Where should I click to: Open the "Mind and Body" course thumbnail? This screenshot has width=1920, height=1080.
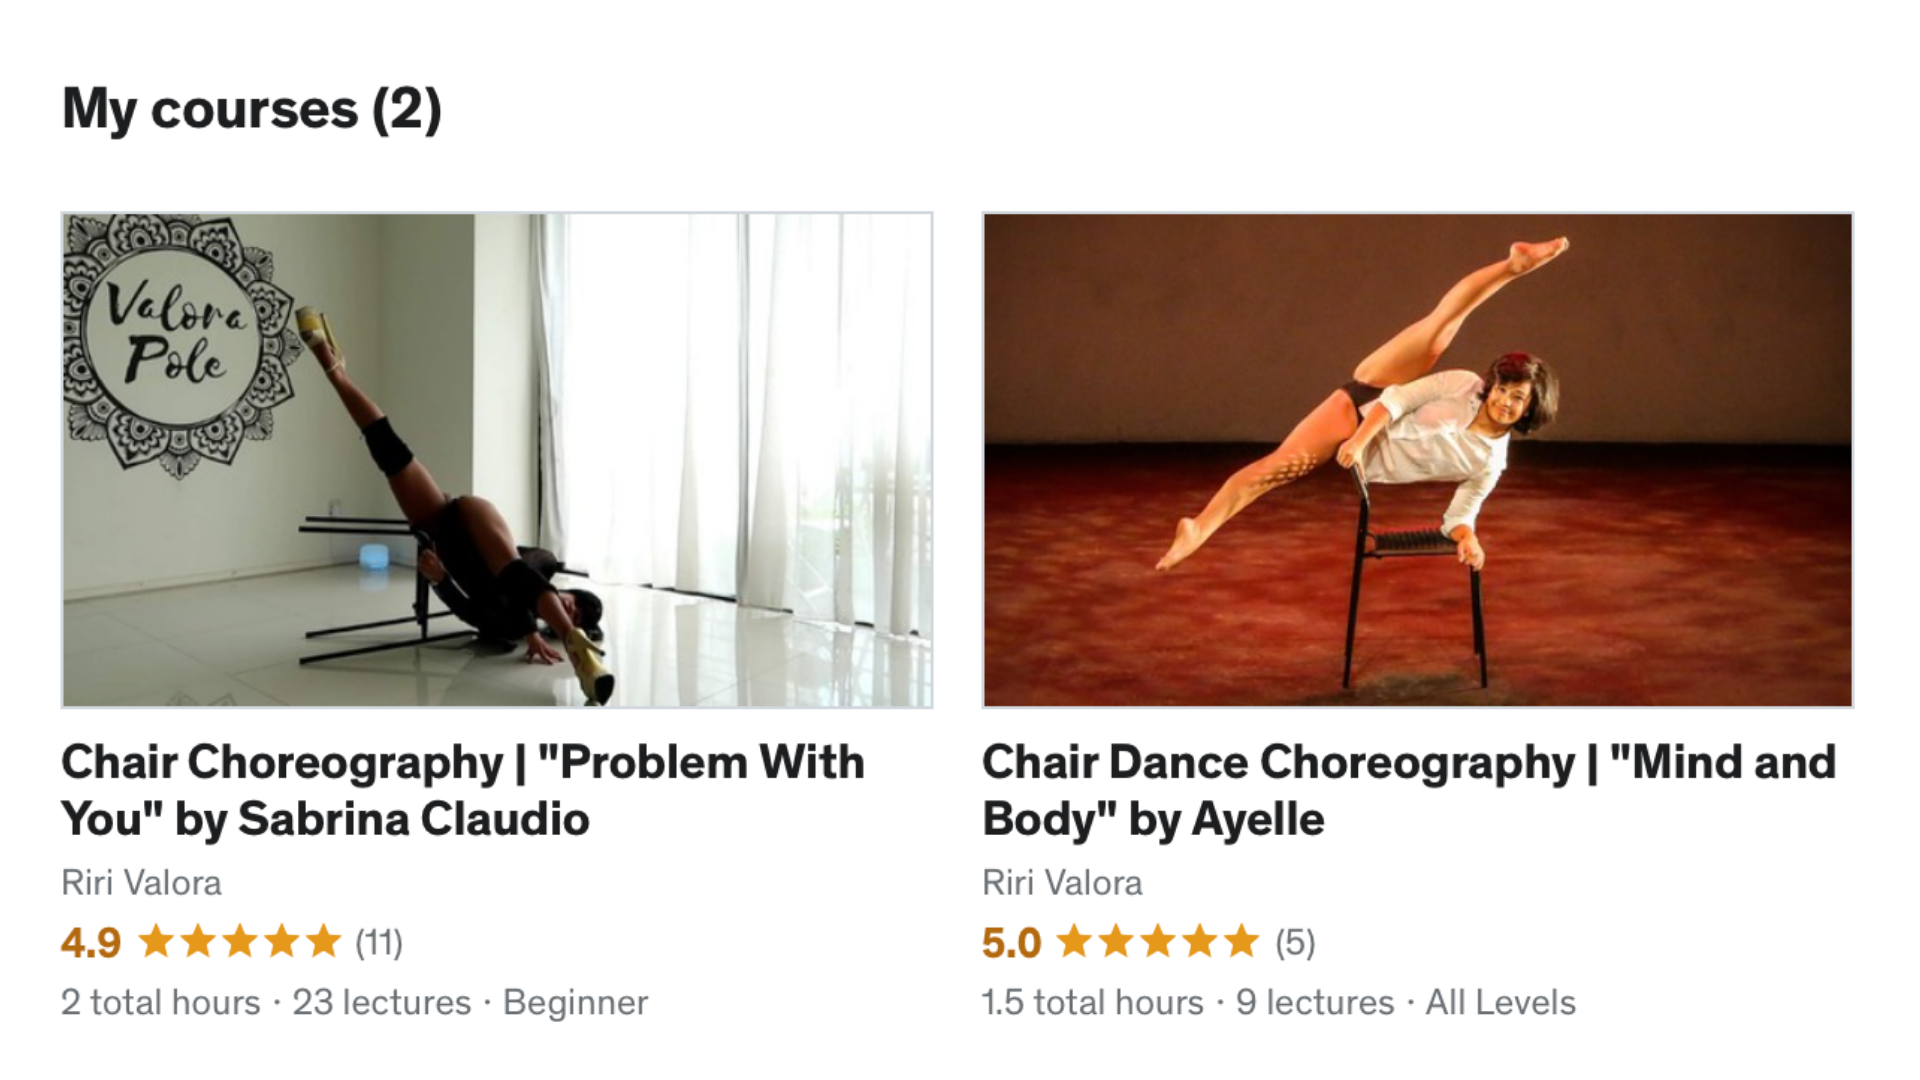pyautogui.click(x=1418, y=460)
